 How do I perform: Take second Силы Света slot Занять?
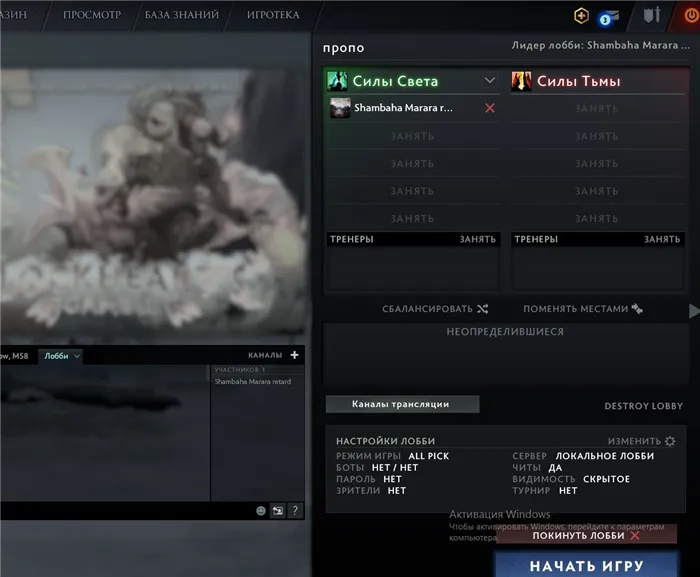click(x=412, y=136)
